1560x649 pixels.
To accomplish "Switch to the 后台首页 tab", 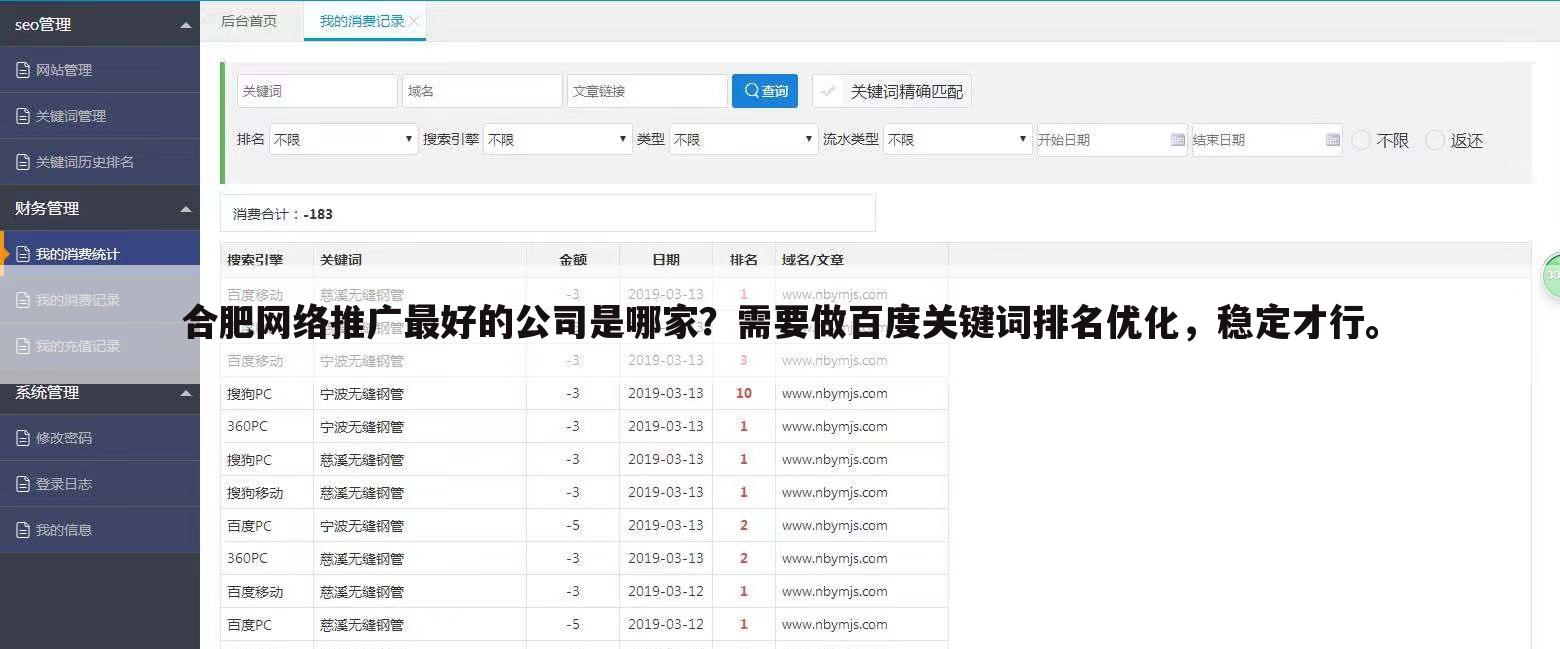I will [x=249, y=21].
